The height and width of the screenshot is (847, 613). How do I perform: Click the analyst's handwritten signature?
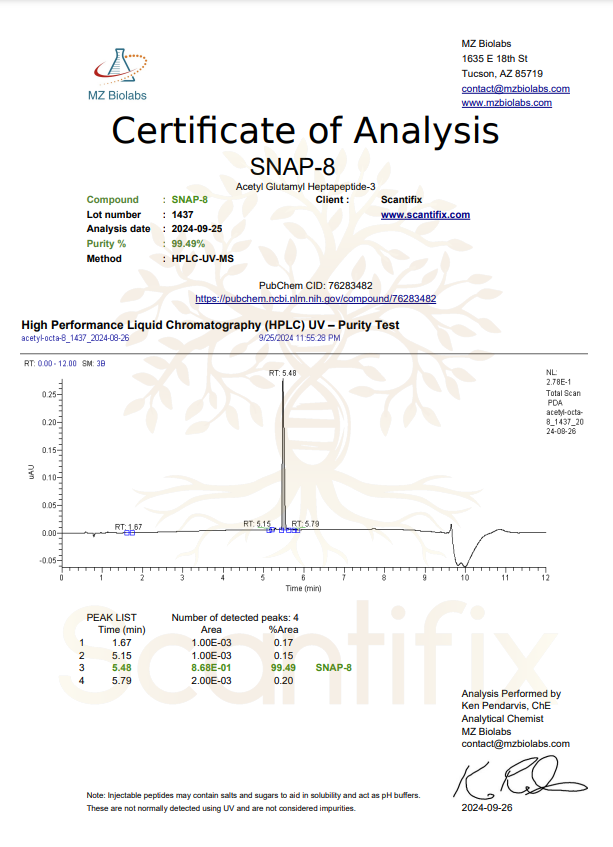(520, 778)
